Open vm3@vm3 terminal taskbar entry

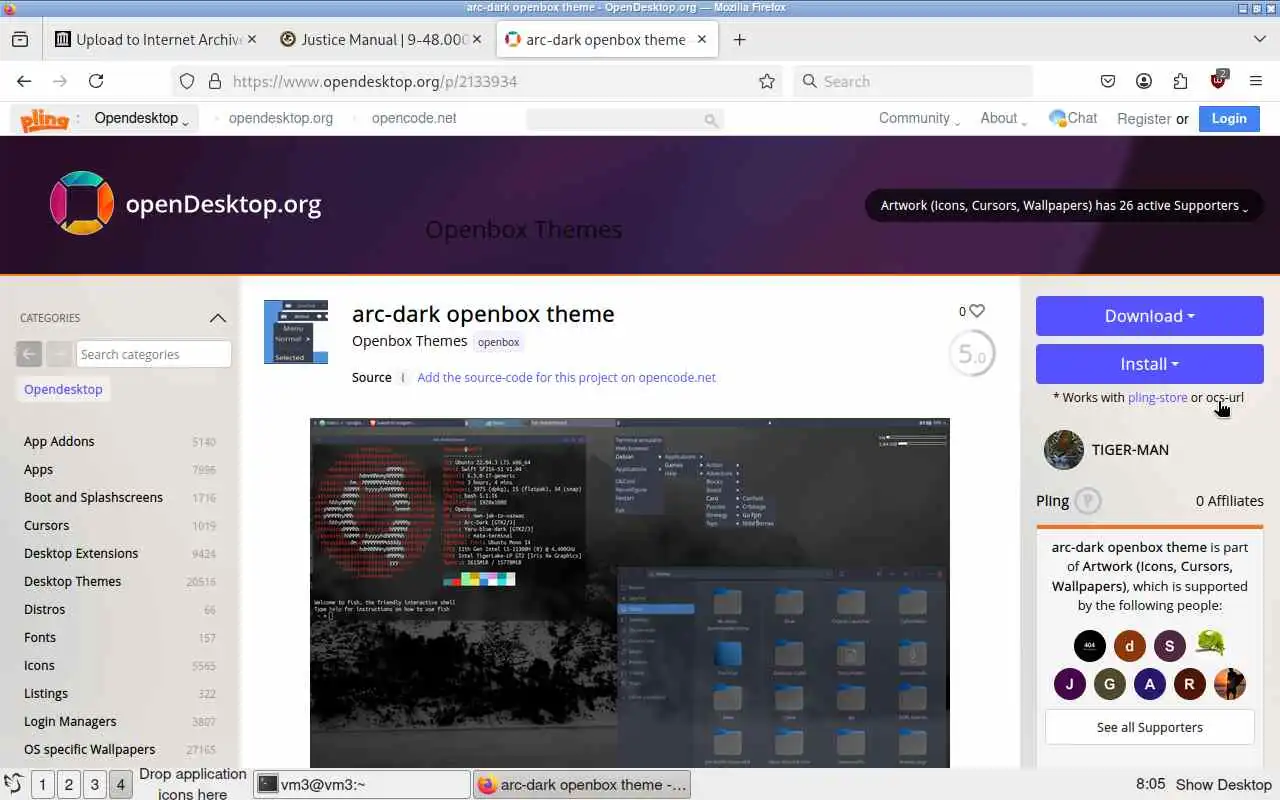362,785
